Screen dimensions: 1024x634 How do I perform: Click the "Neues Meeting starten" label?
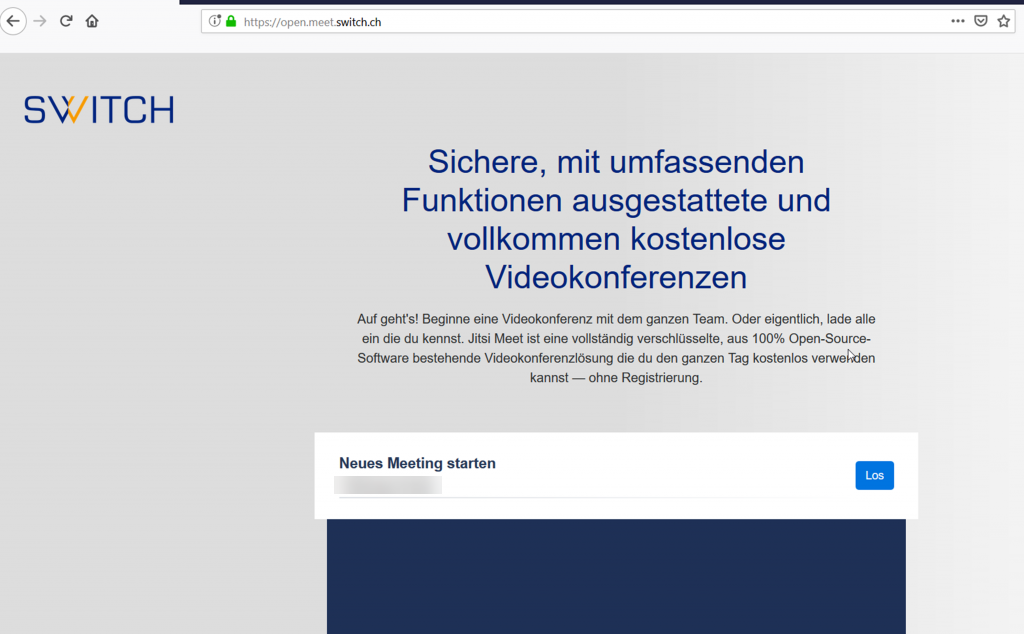pos(417,464)
